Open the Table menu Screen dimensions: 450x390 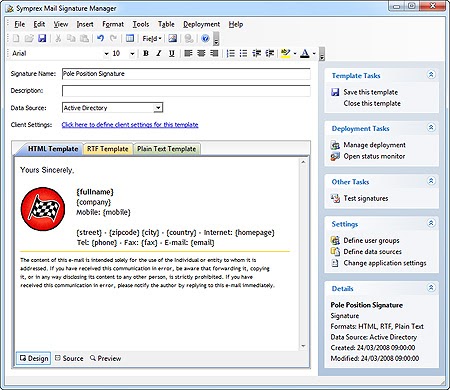[166, 24]
